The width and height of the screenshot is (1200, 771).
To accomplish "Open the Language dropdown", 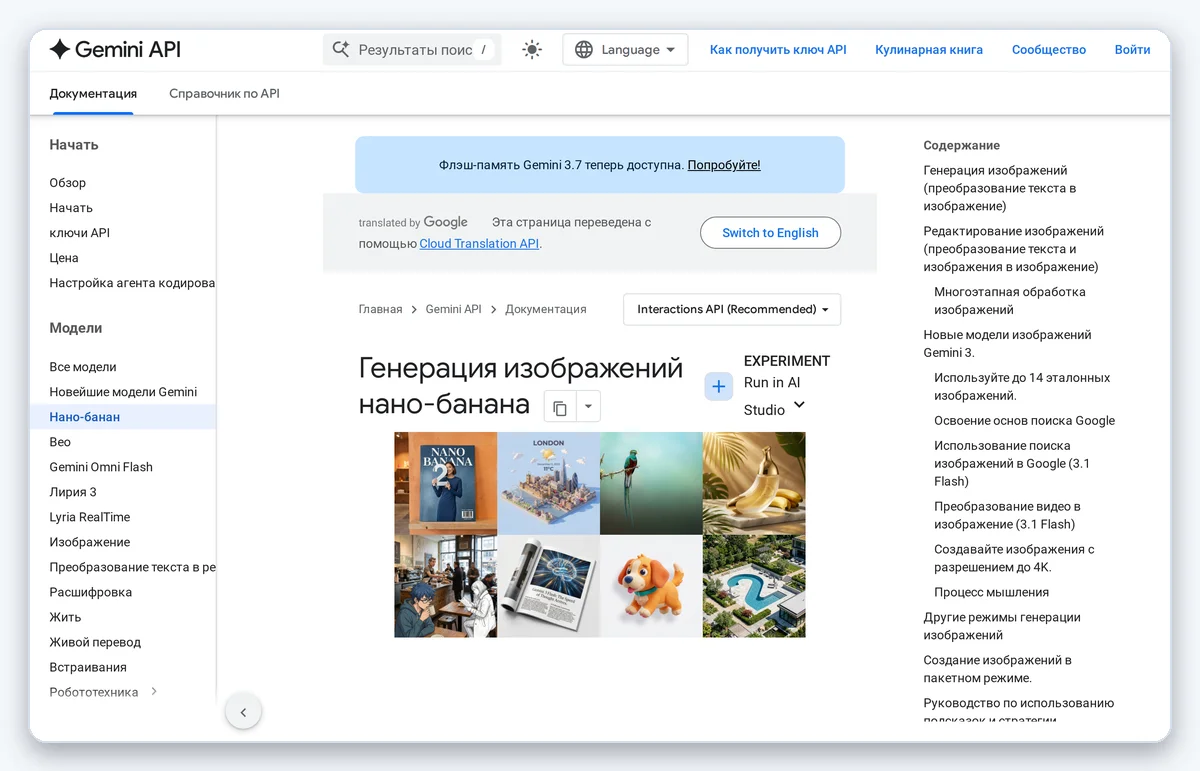I will pyautogui.click(x=625, y=49).
